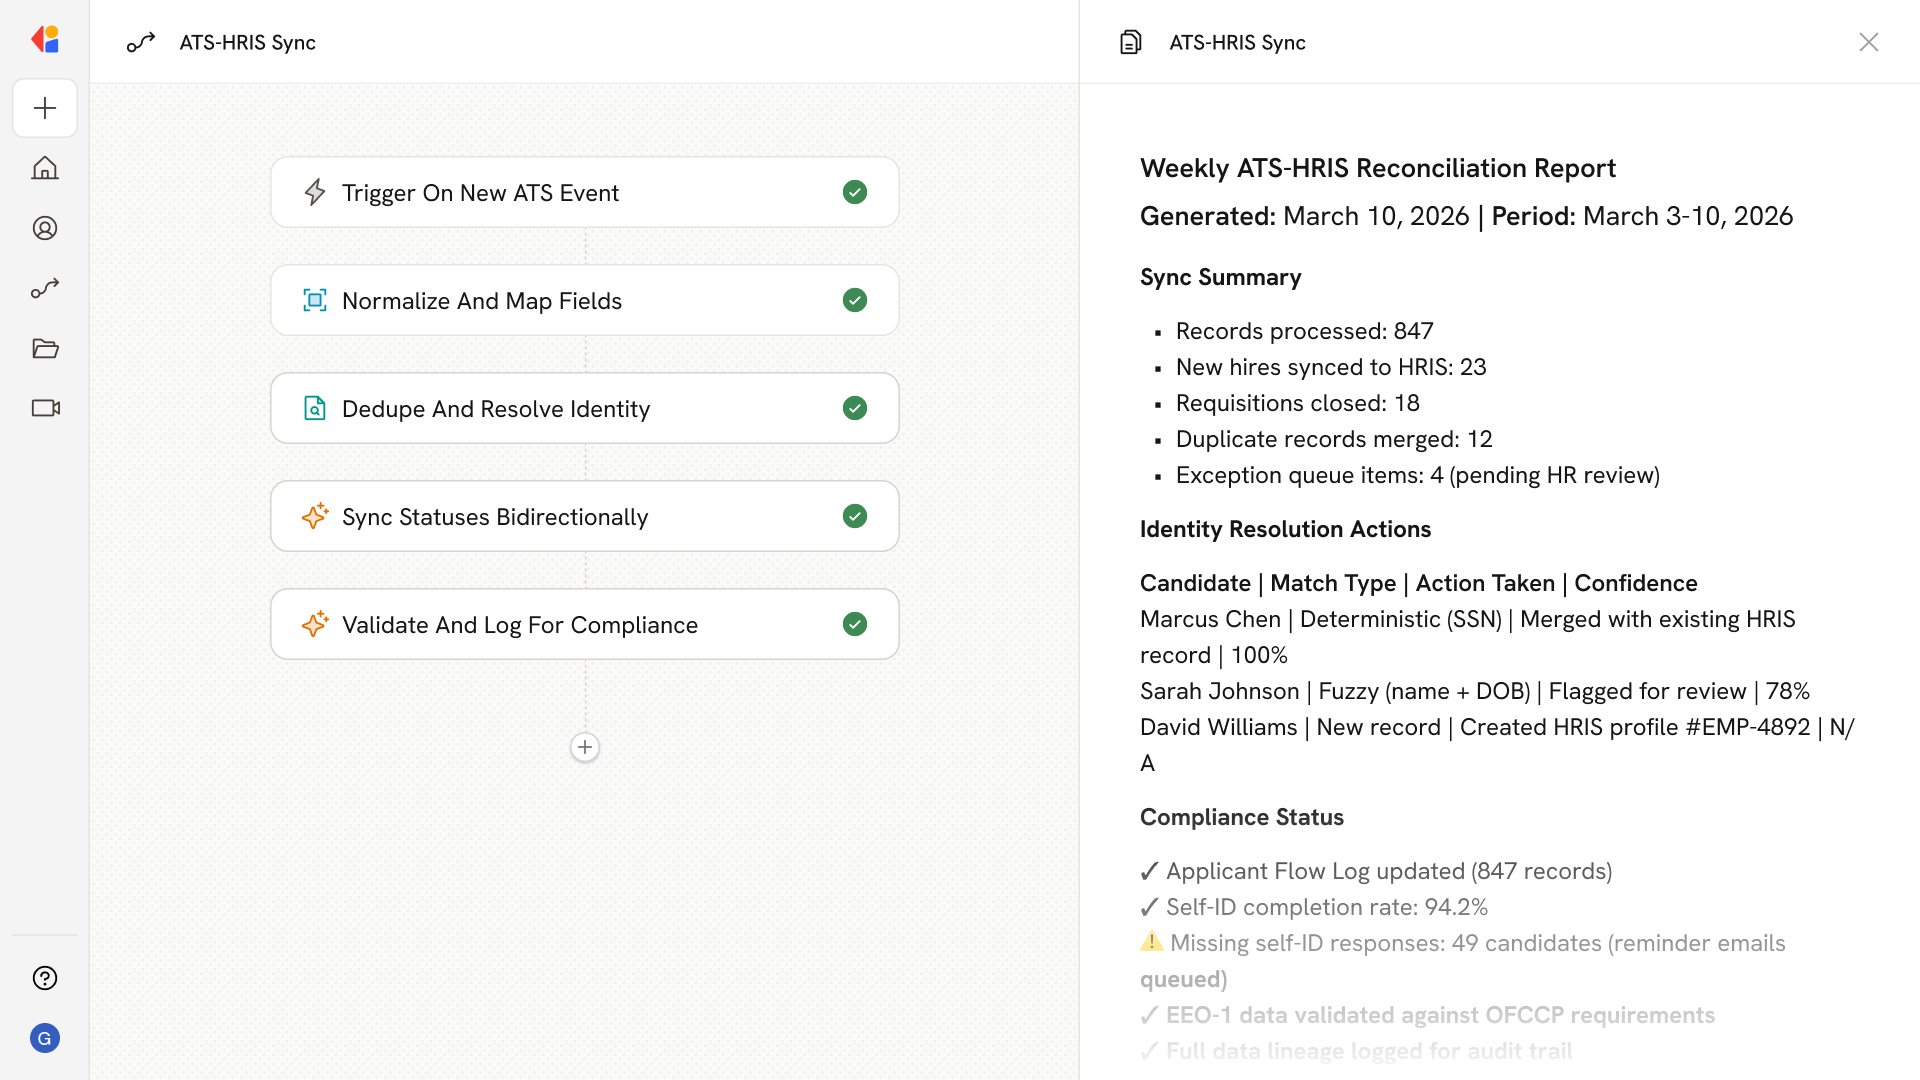
Task: Click the Dedupe step document search icon
Action: pos(315,408)
